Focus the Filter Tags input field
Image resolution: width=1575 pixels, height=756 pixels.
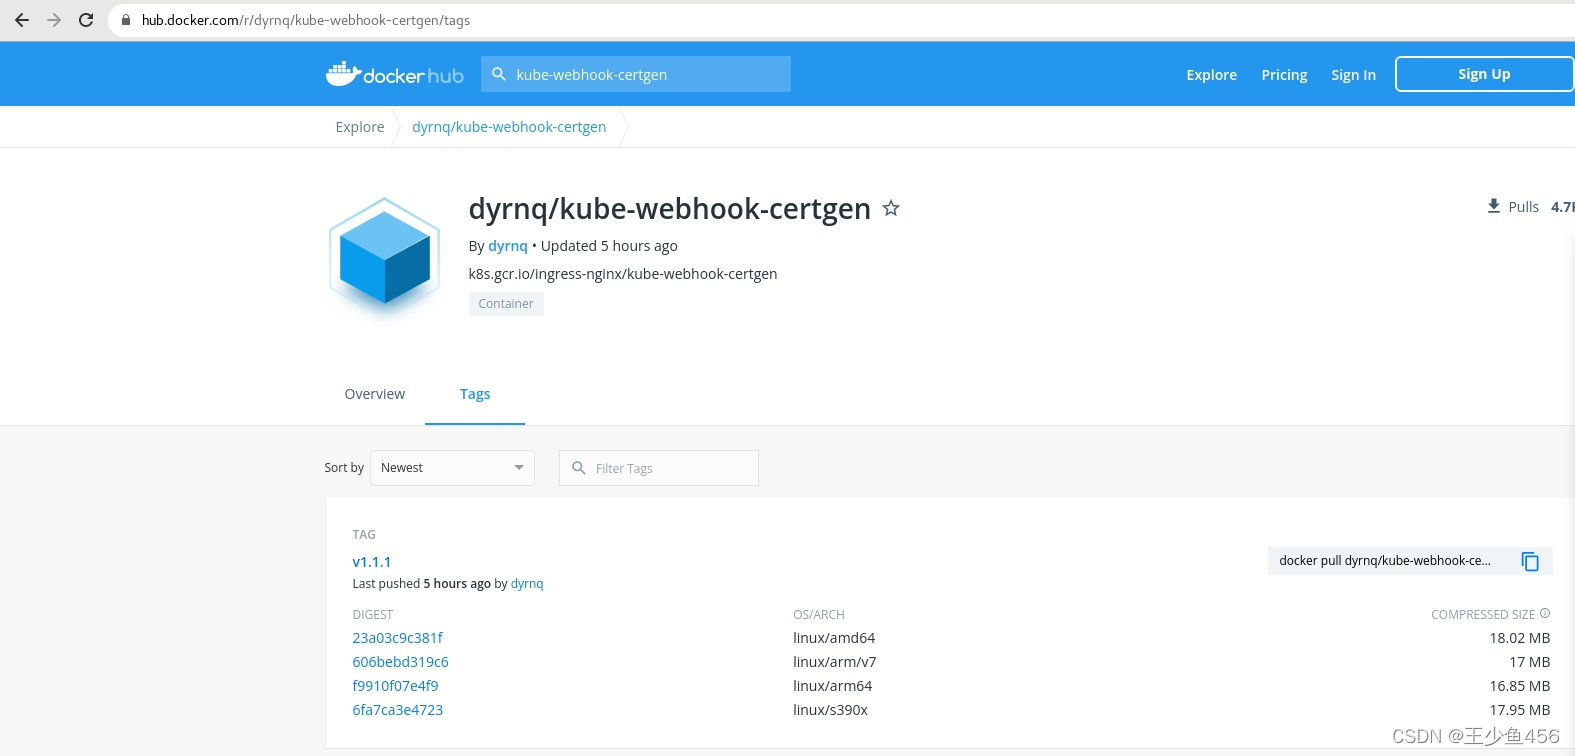(659, 468)
